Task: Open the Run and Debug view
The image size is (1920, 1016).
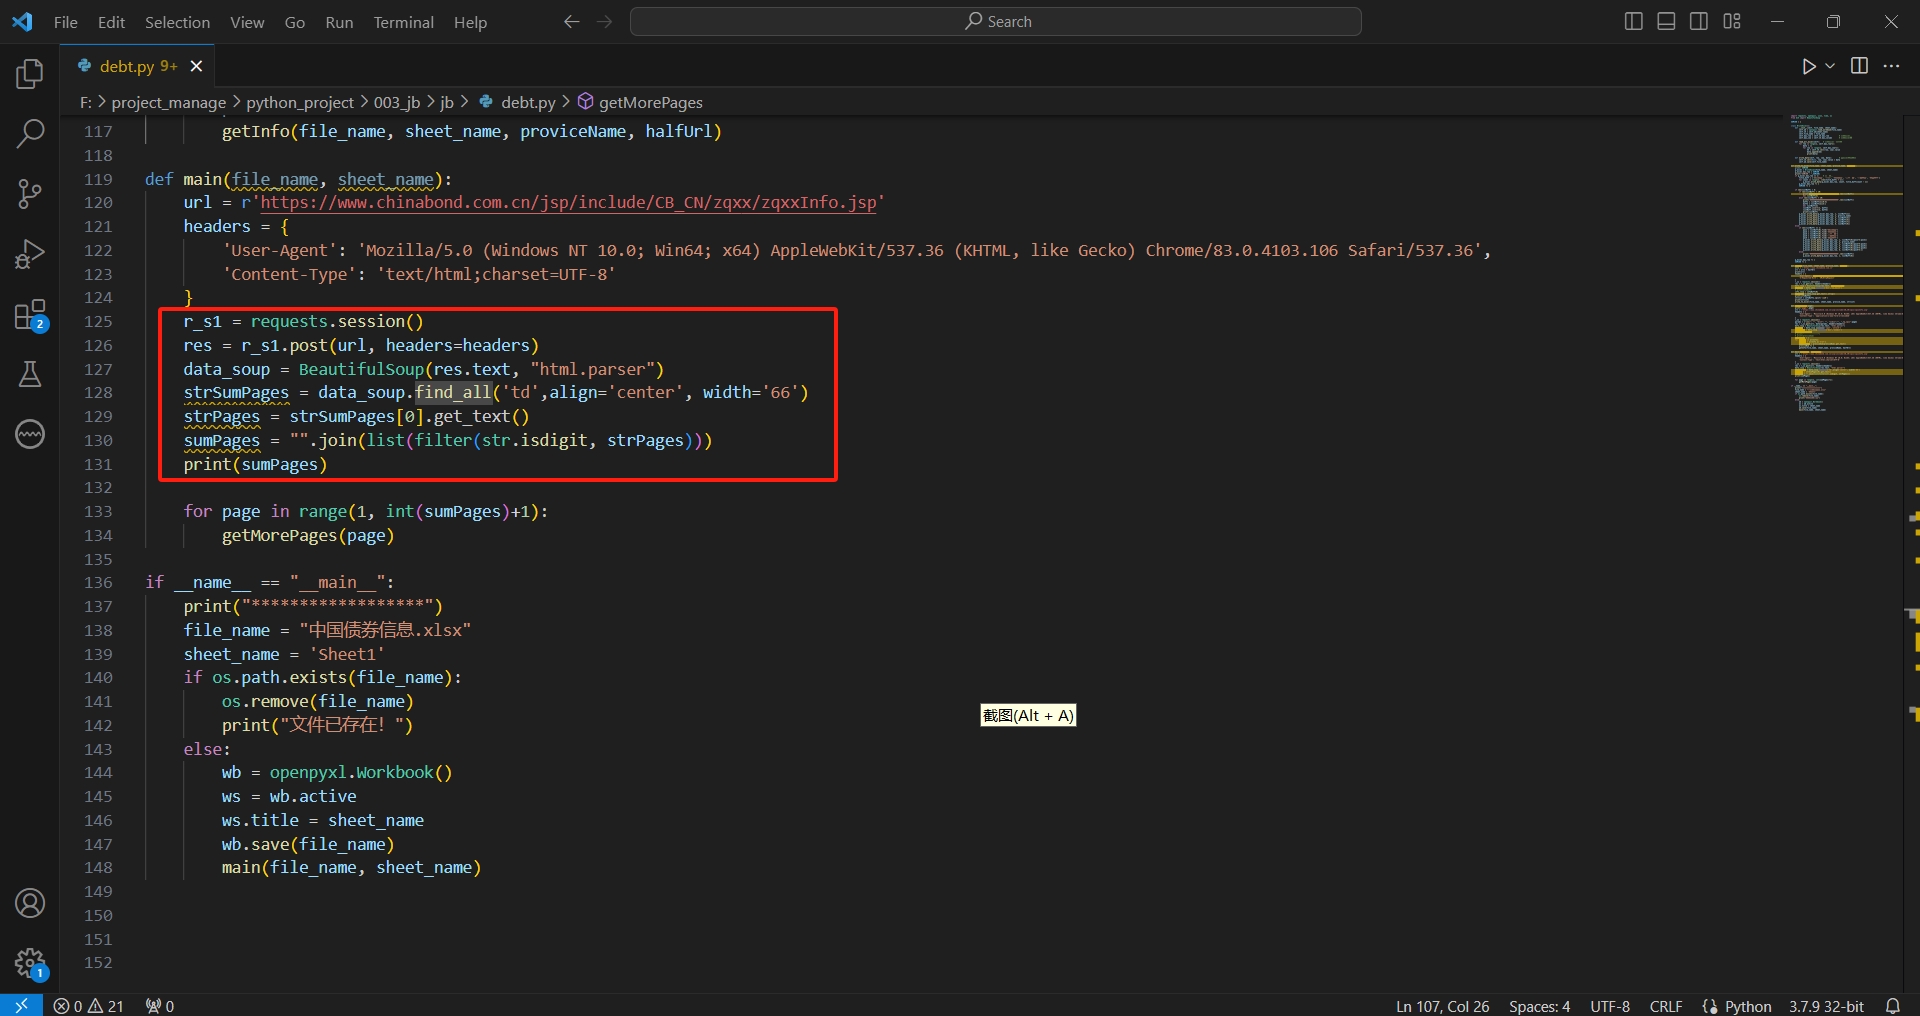Action: coord(30,254)
